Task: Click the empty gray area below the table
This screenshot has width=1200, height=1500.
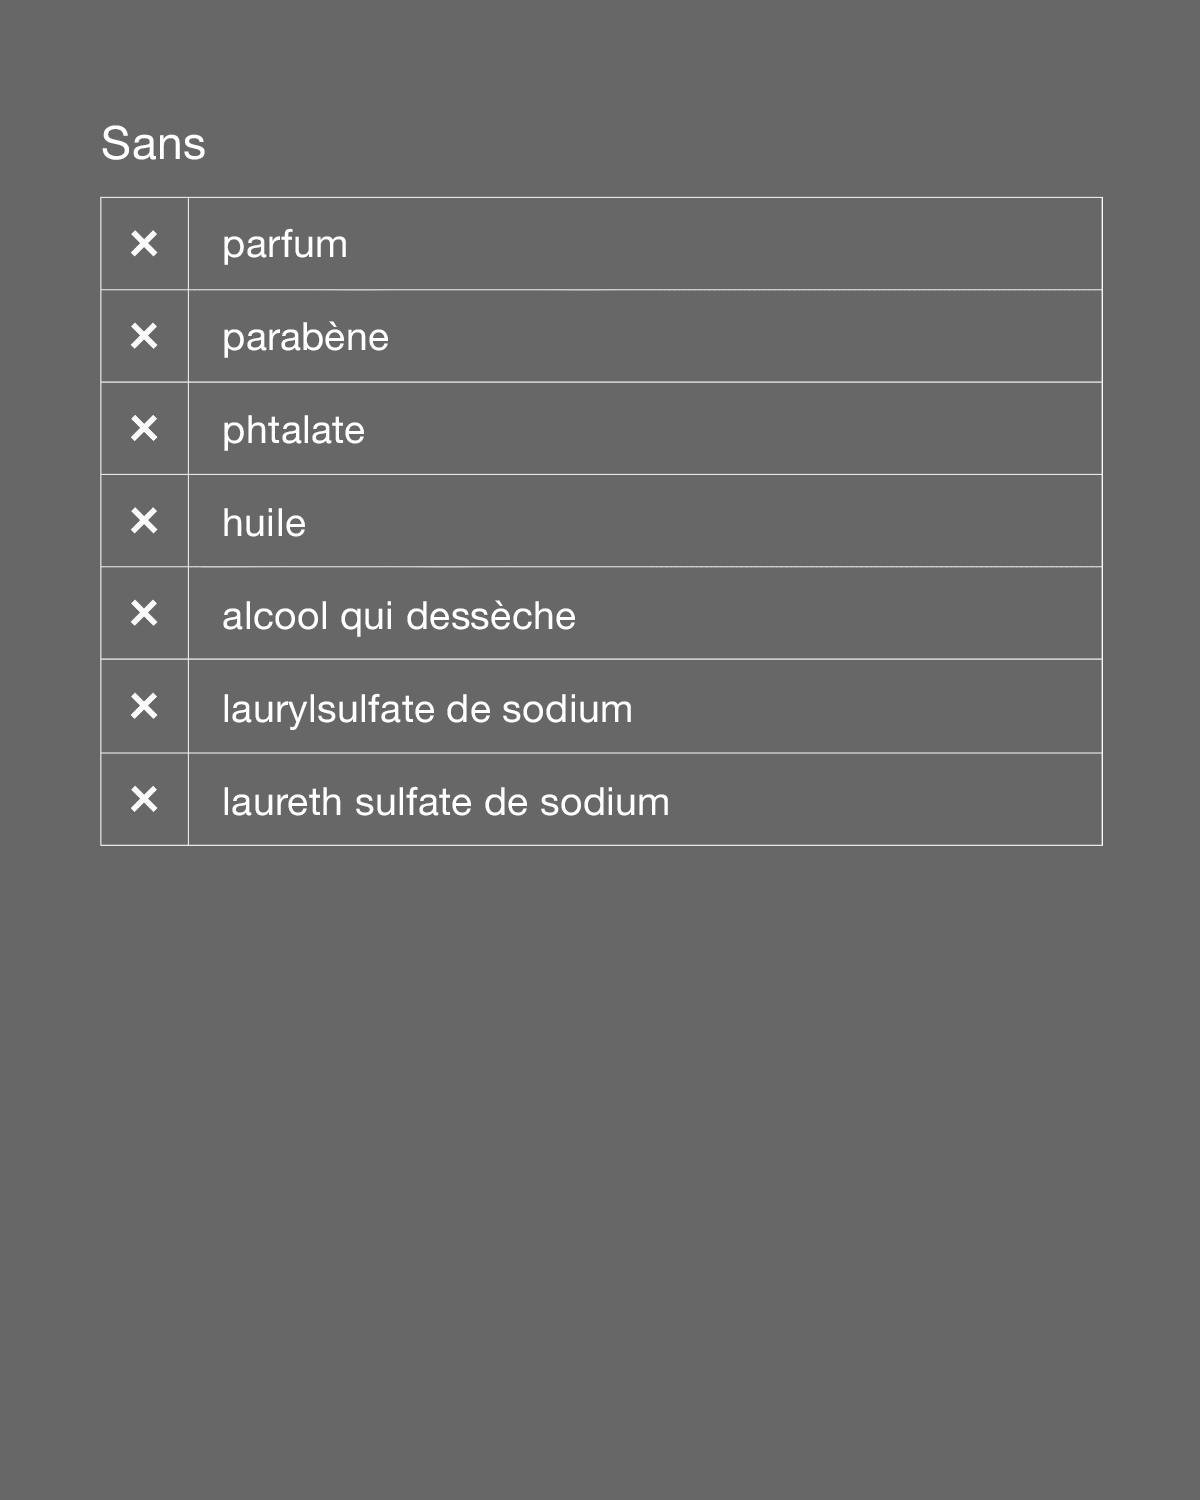Action: (x=600, y=1150)
